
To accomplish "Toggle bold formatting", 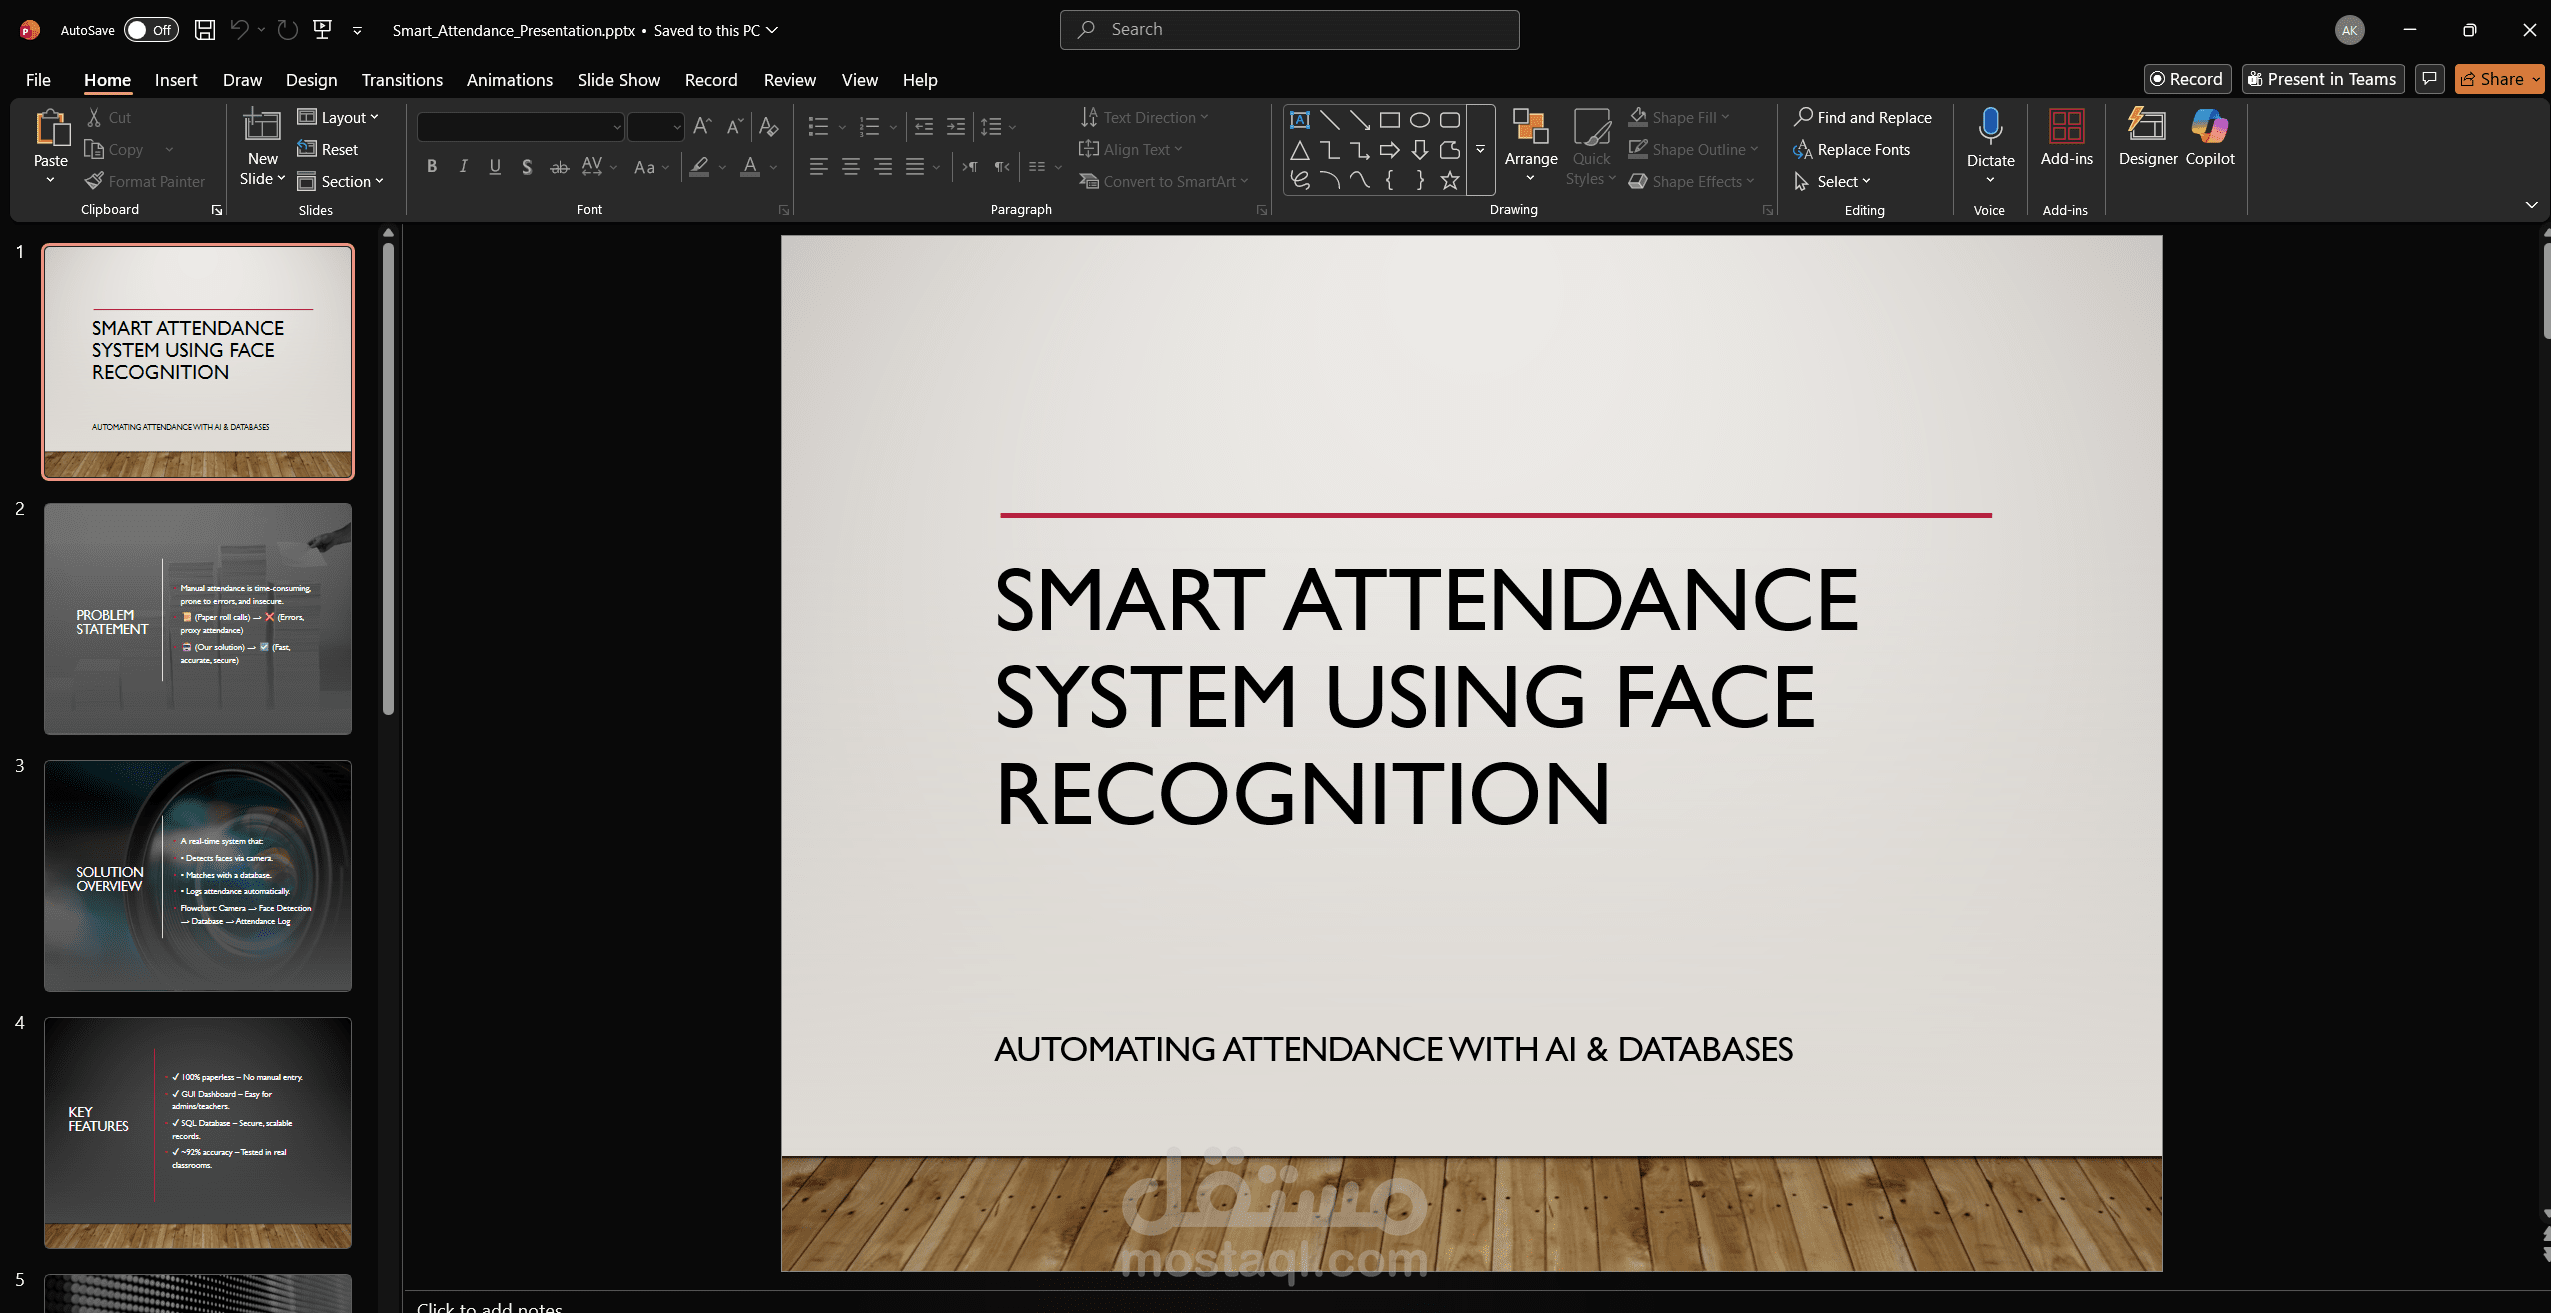I will point(432,167).
